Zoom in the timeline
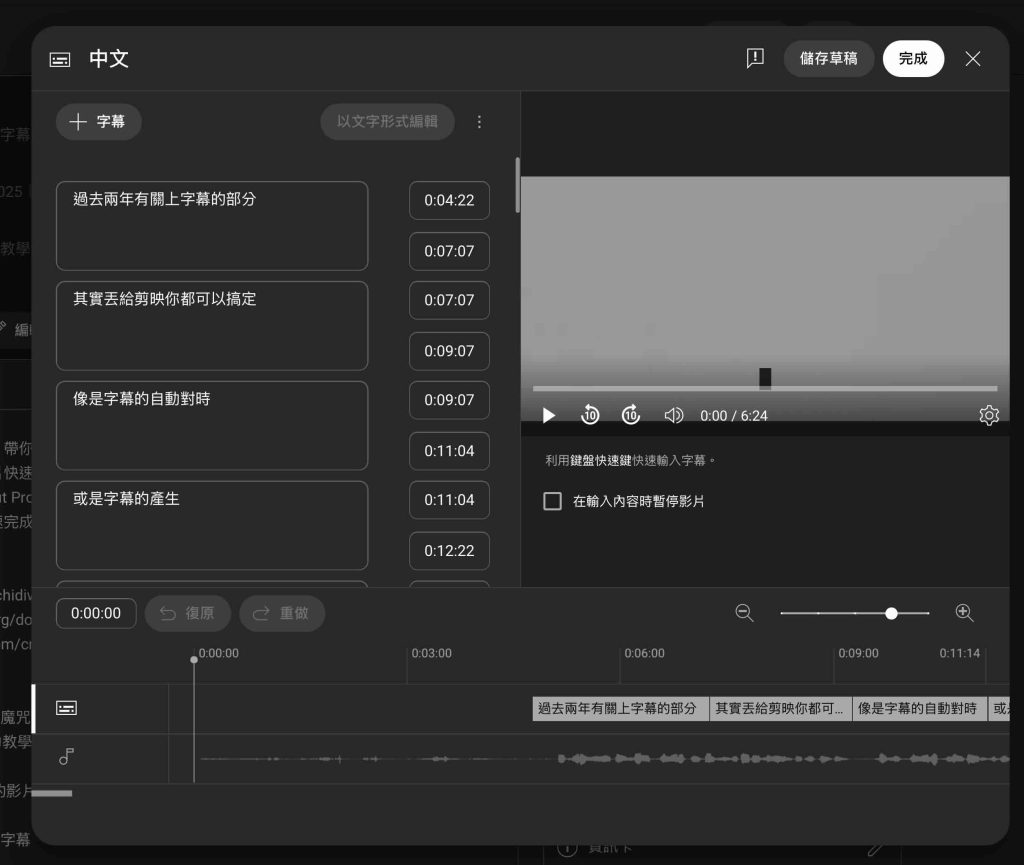This screenshot has height=865, width=1024. (x=964, y=613)
